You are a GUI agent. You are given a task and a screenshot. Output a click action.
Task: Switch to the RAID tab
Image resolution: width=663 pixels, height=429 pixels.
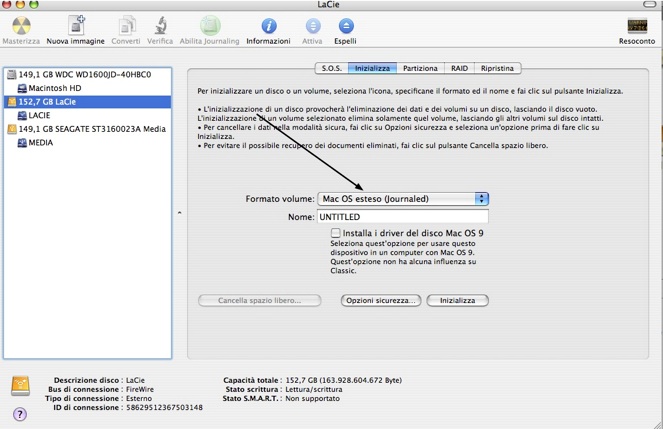pos(460,68)
